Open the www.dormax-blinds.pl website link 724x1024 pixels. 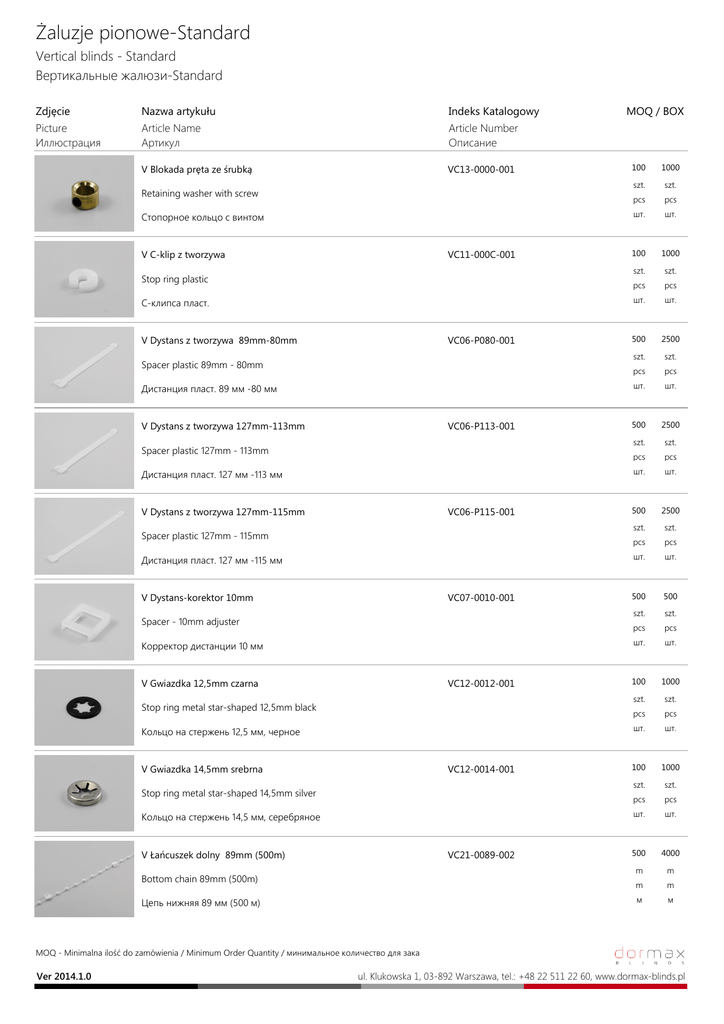point(640,976)
